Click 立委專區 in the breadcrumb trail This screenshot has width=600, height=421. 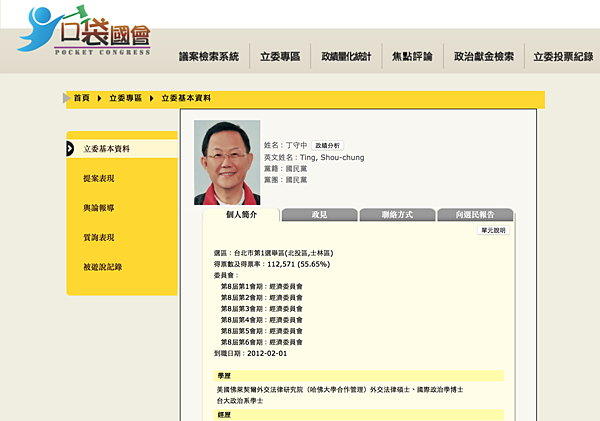click(x=126, y=98)
